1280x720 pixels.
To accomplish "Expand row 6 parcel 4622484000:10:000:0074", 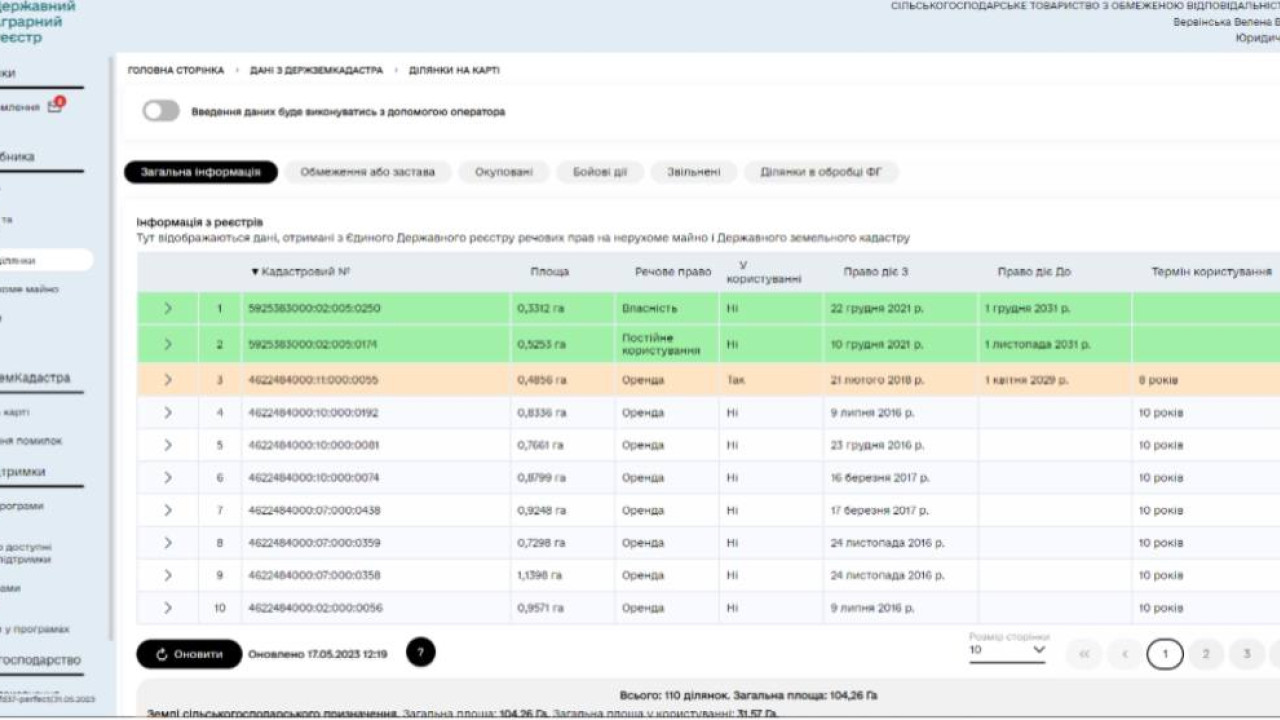I will tap(168, 478).
